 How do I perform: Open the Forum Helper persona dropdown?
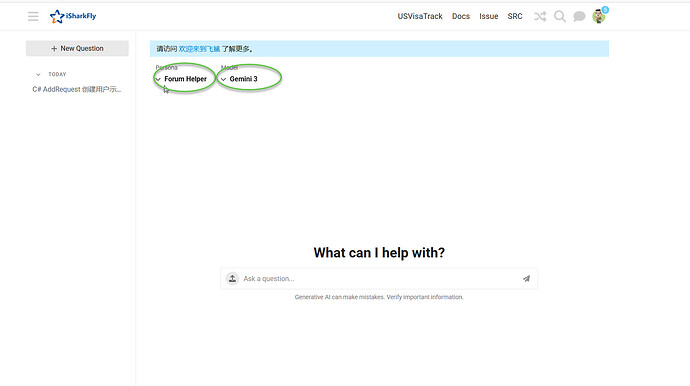181,79
